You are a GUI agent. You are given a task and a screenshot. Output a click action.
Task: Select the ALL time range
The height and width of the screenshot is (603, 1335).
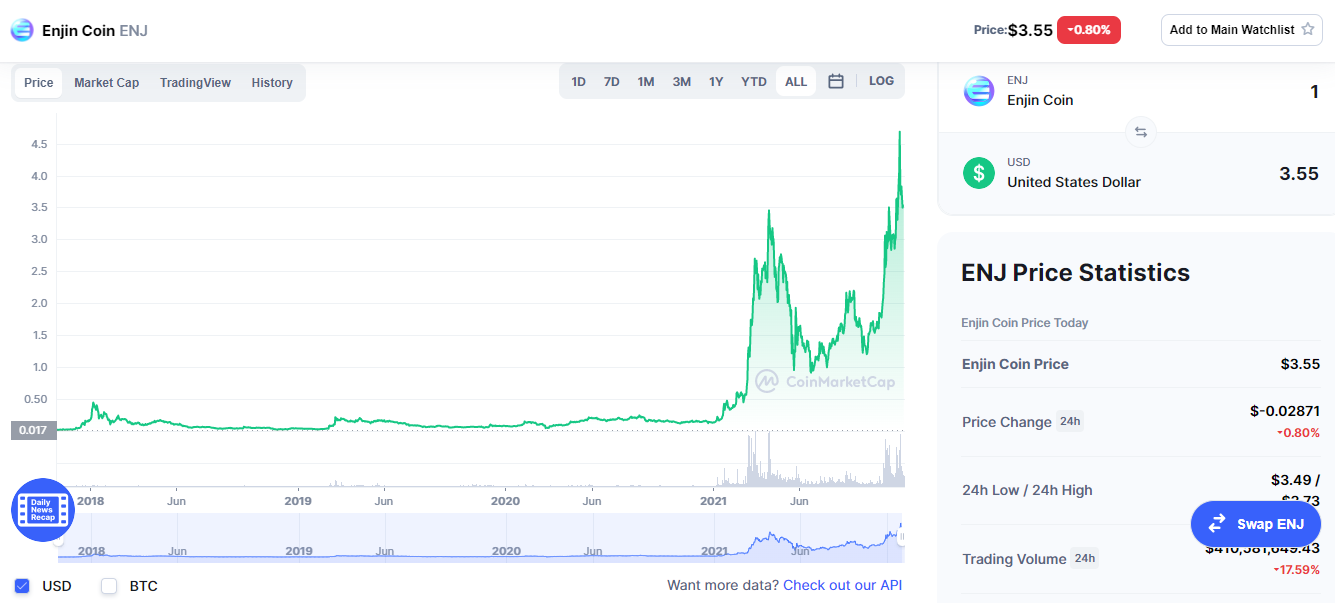(x=796, y=82)
